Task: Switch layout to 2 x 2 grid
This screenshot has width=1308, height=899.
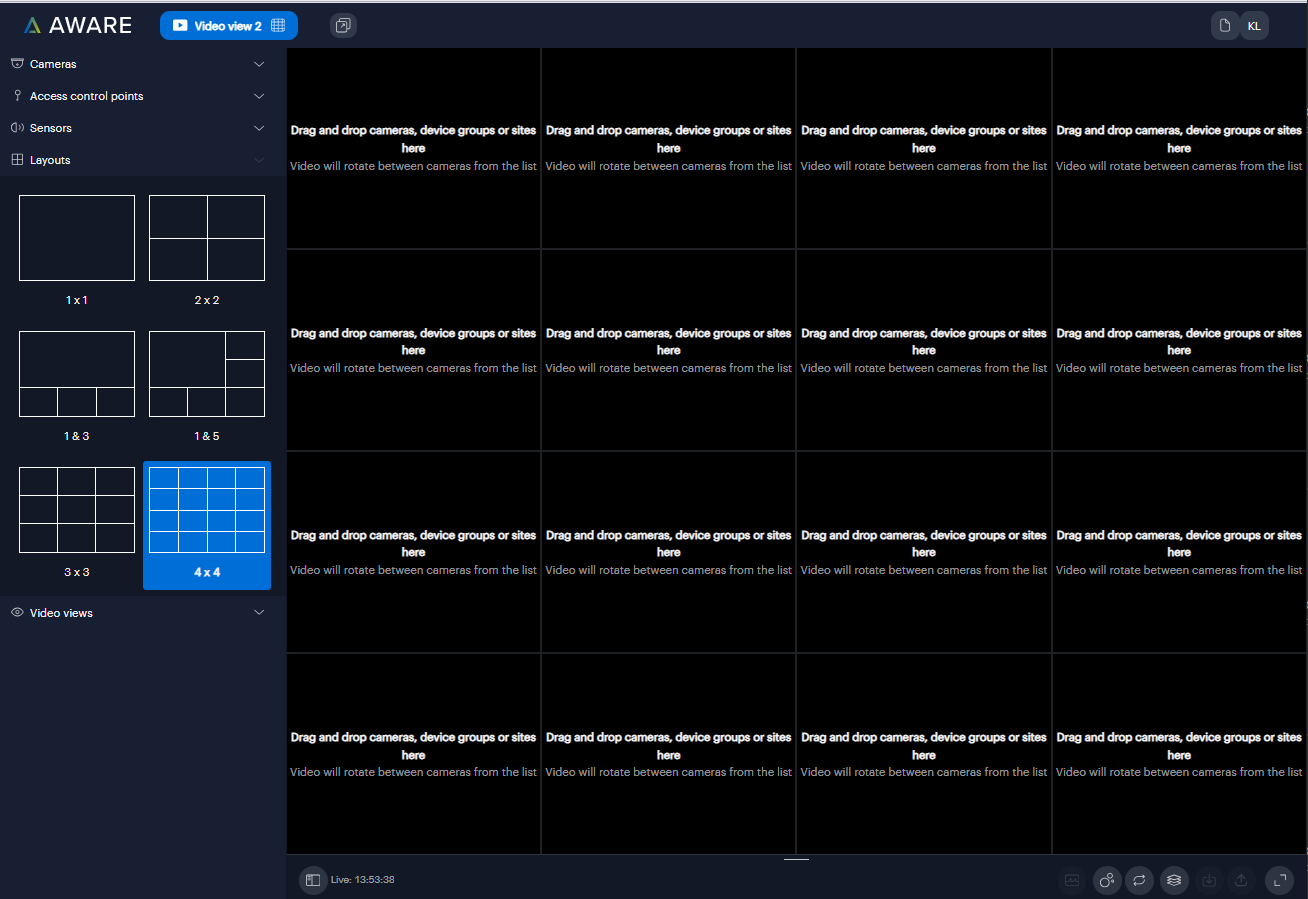Action: 207,238
